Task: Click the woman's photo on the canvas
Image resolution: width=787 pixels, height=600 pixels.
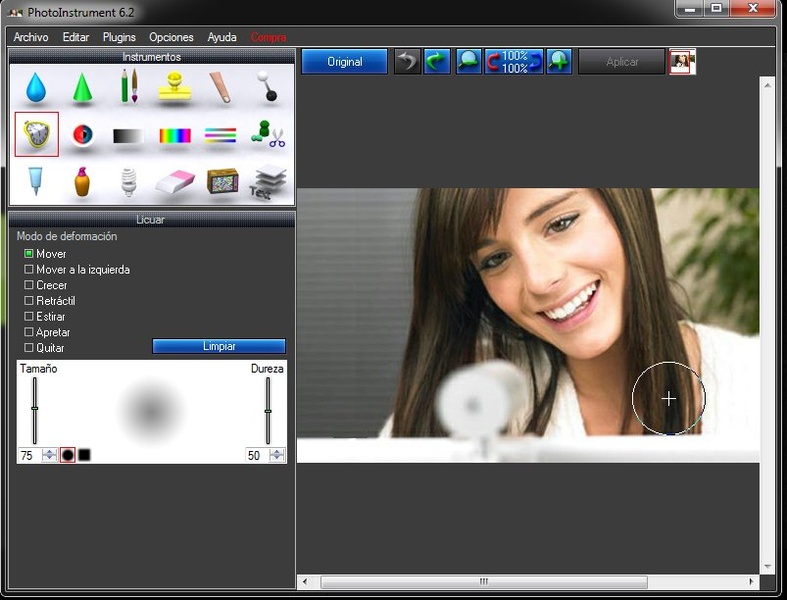Action: click(528, 325)
